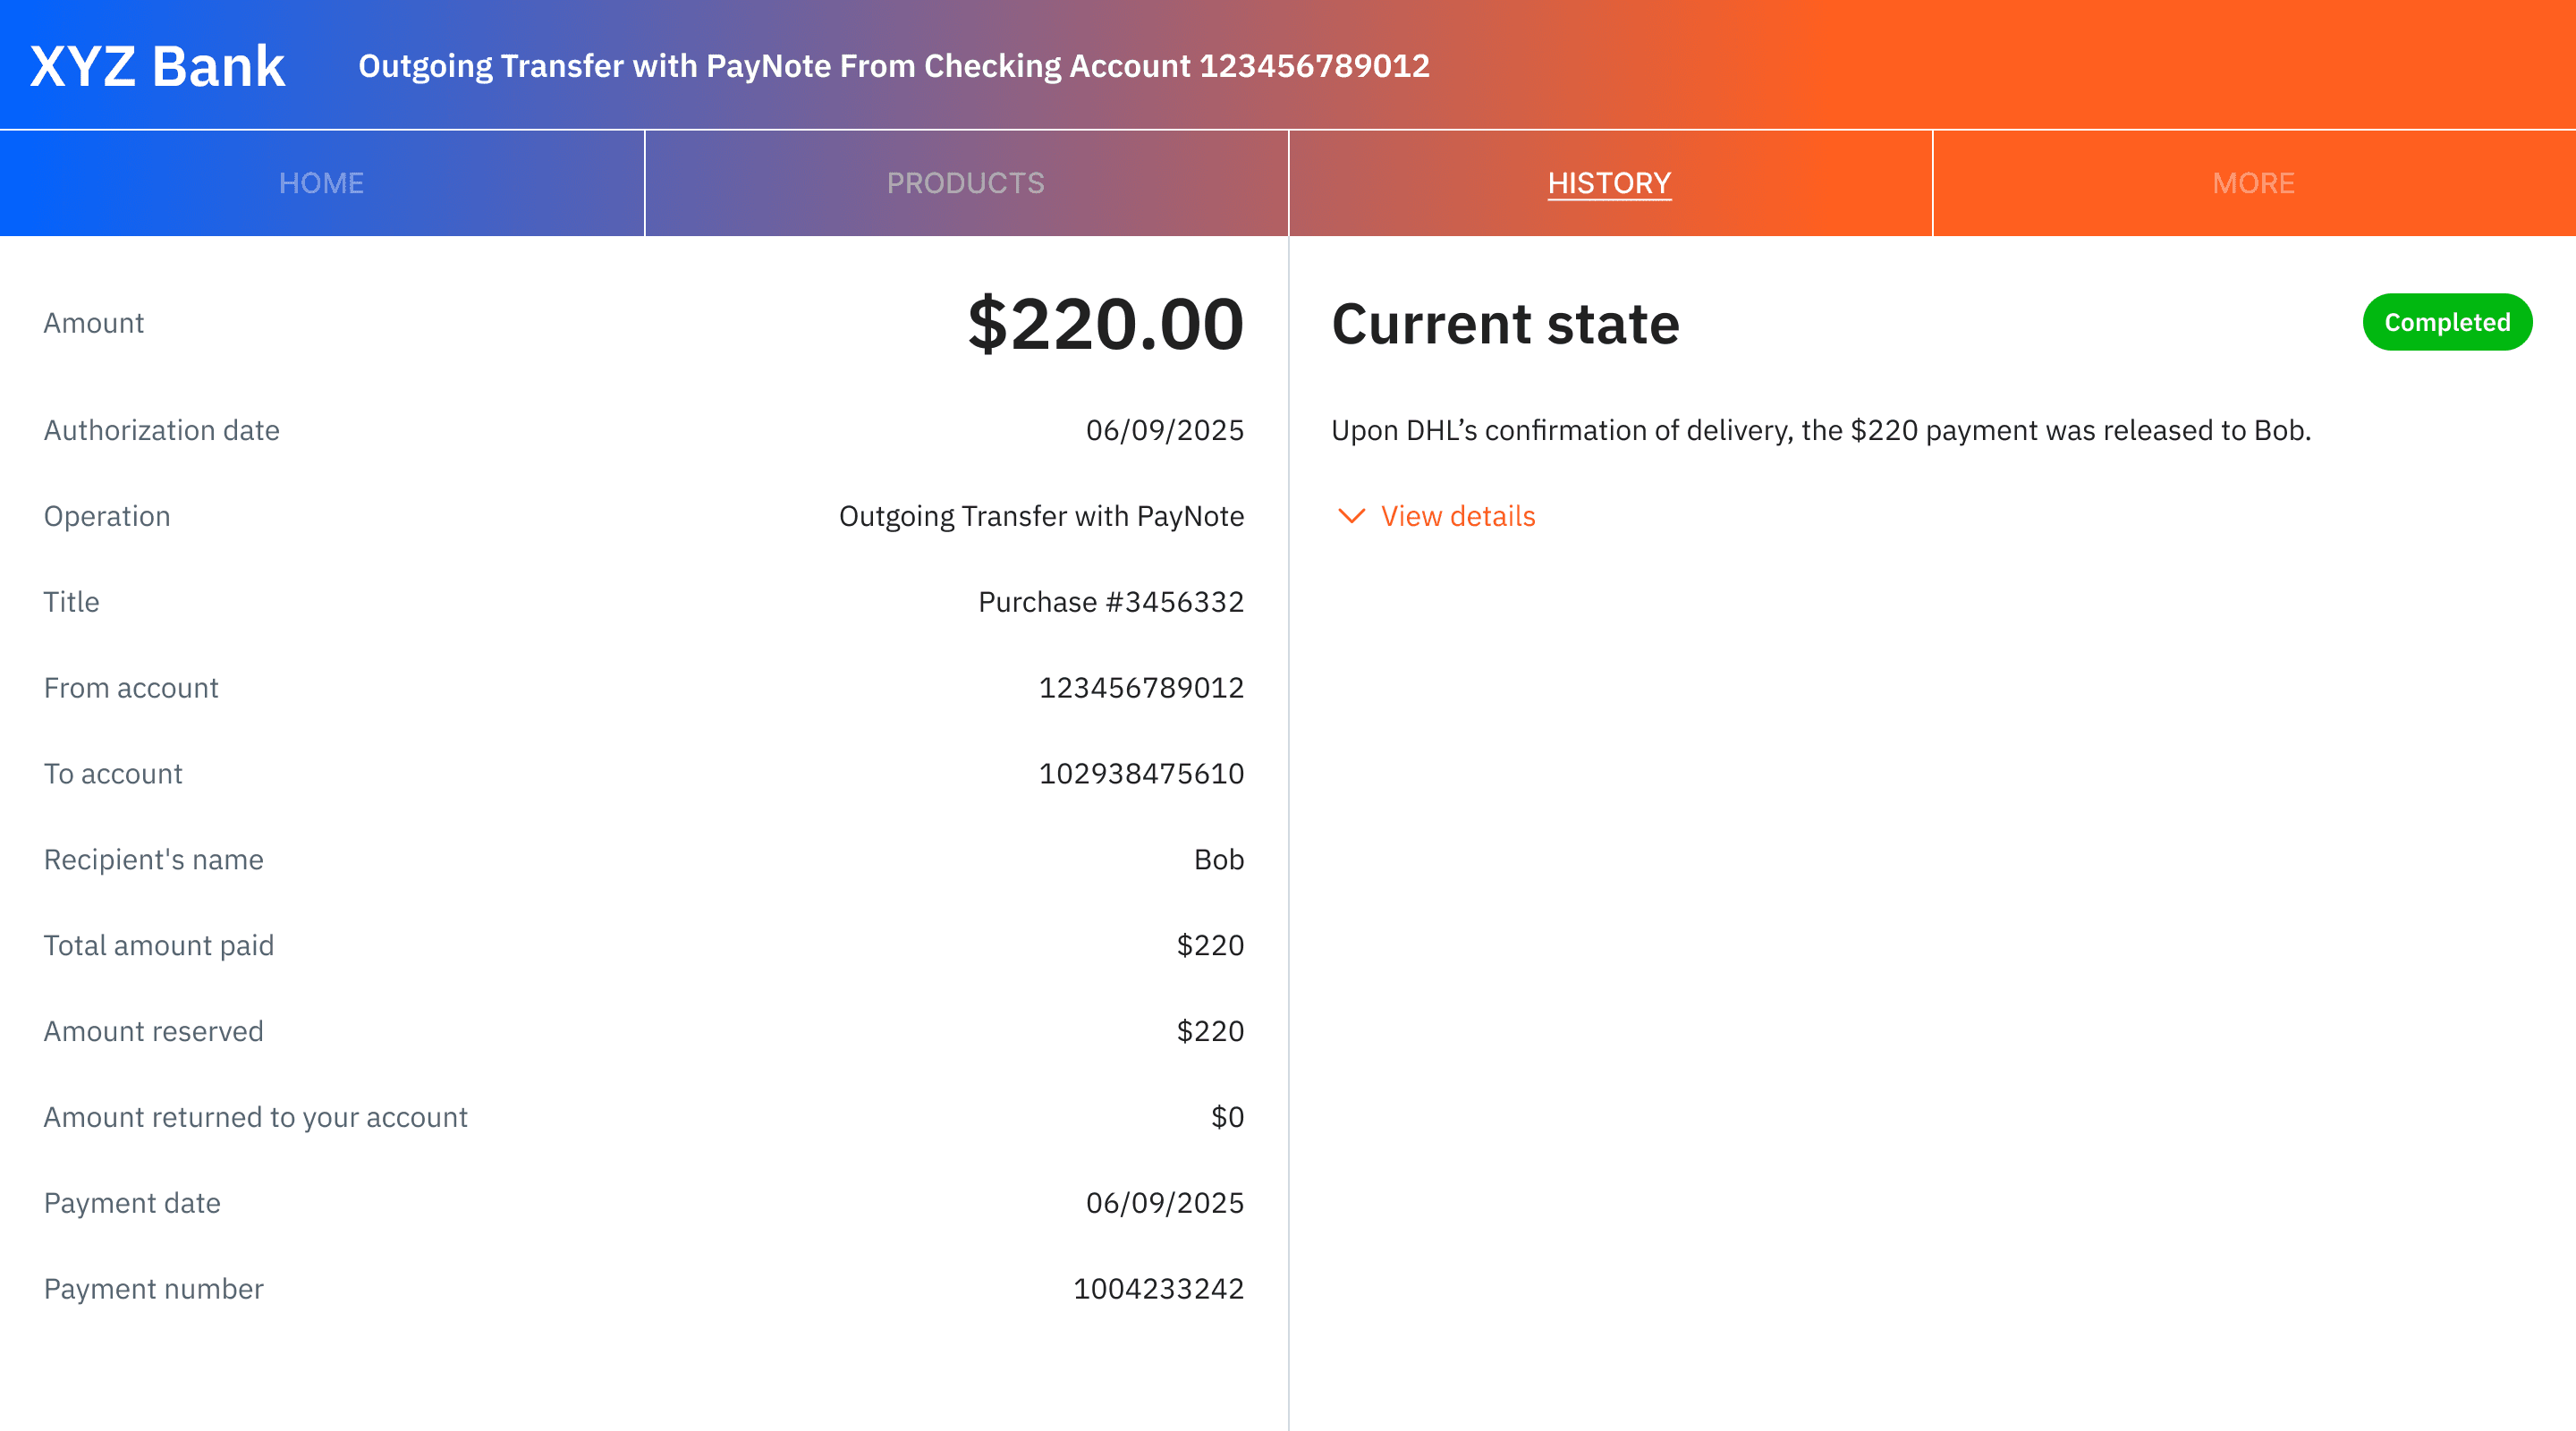Click the green Completed status badge

pos(2447,322)
